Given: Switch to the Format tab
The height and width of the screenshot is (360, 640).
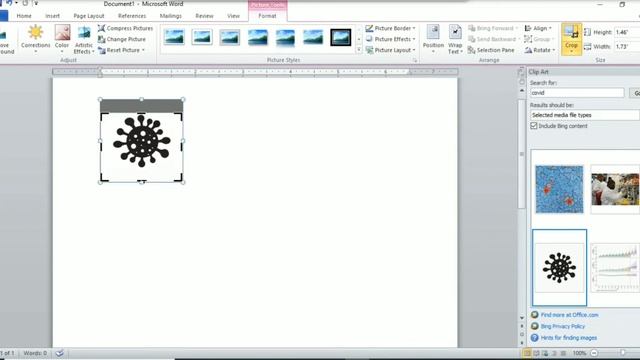Looking at the screenshot, I should (x=267, y=16).
